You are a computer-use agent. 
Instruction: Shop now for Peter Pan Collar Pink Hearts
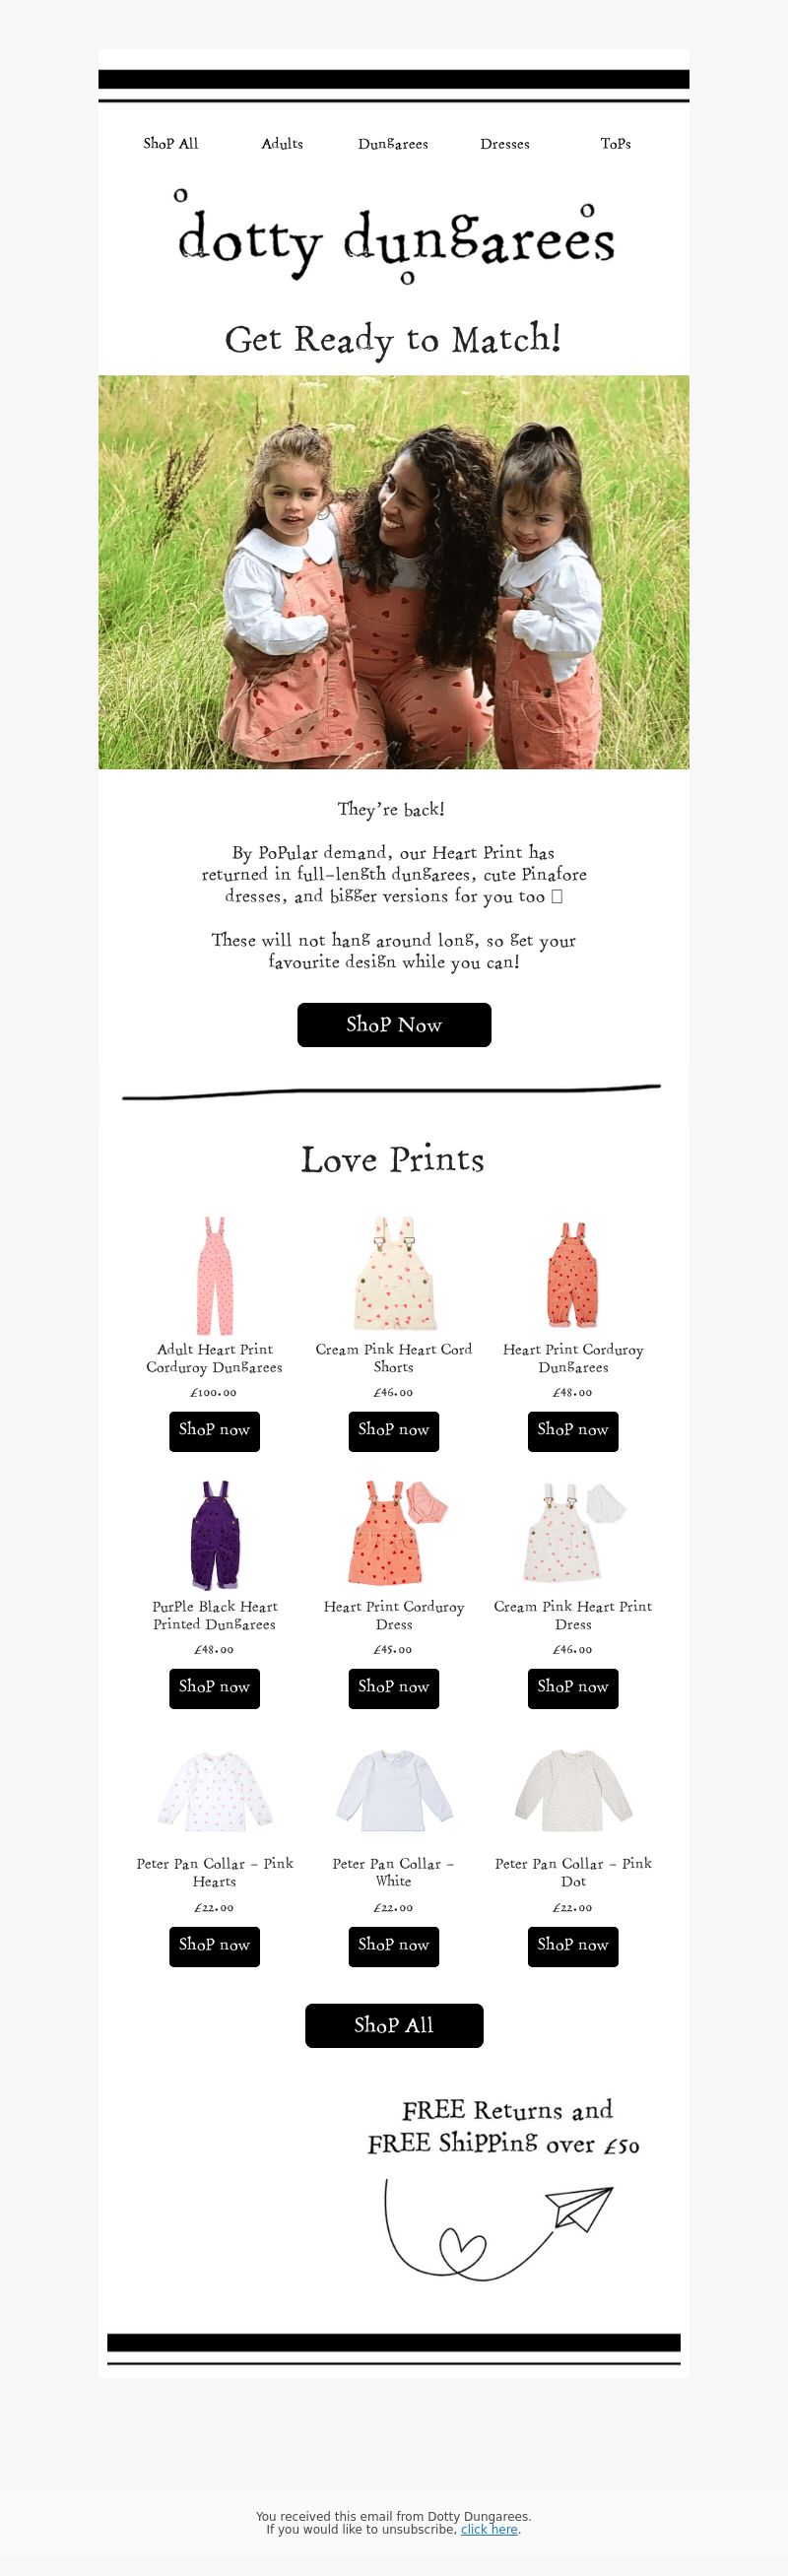point(214,1946)
